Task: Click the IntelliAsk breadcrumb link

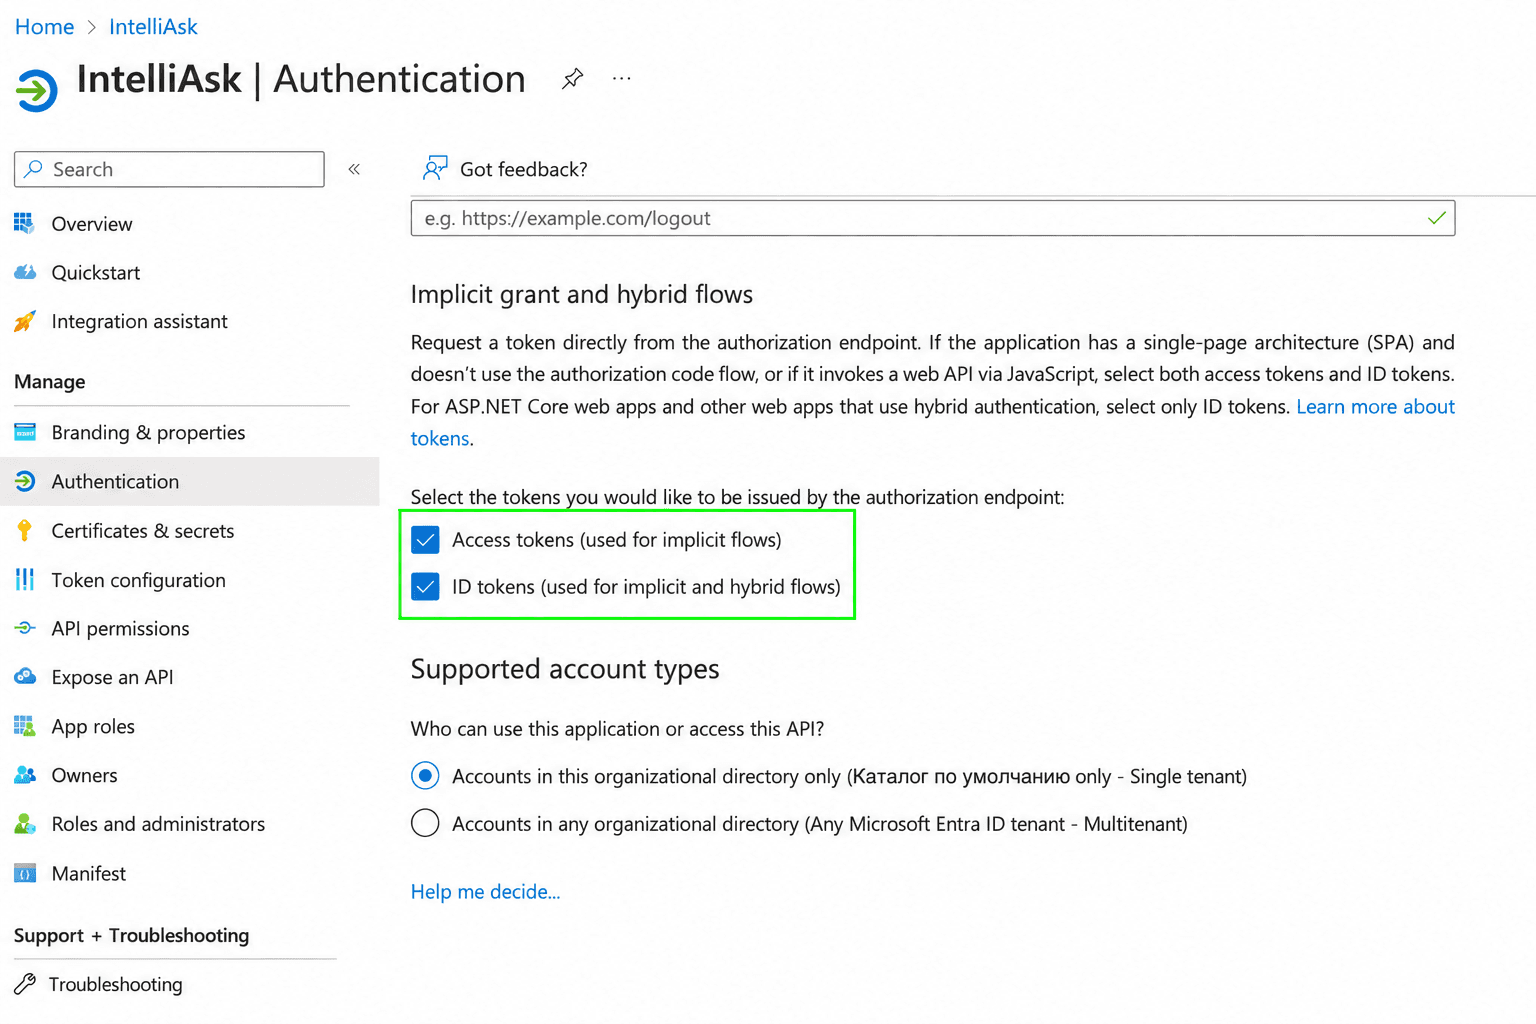Action: 153,27
